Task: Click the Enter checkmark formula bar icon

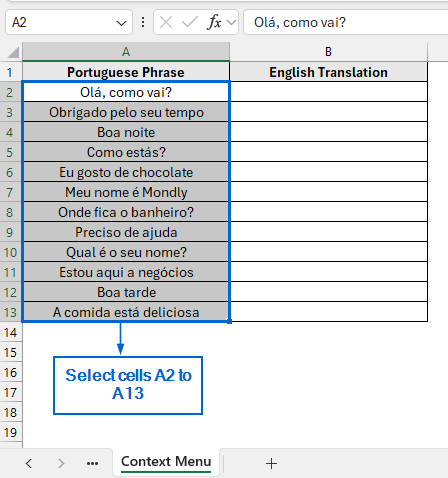Action: click(190, 23)
